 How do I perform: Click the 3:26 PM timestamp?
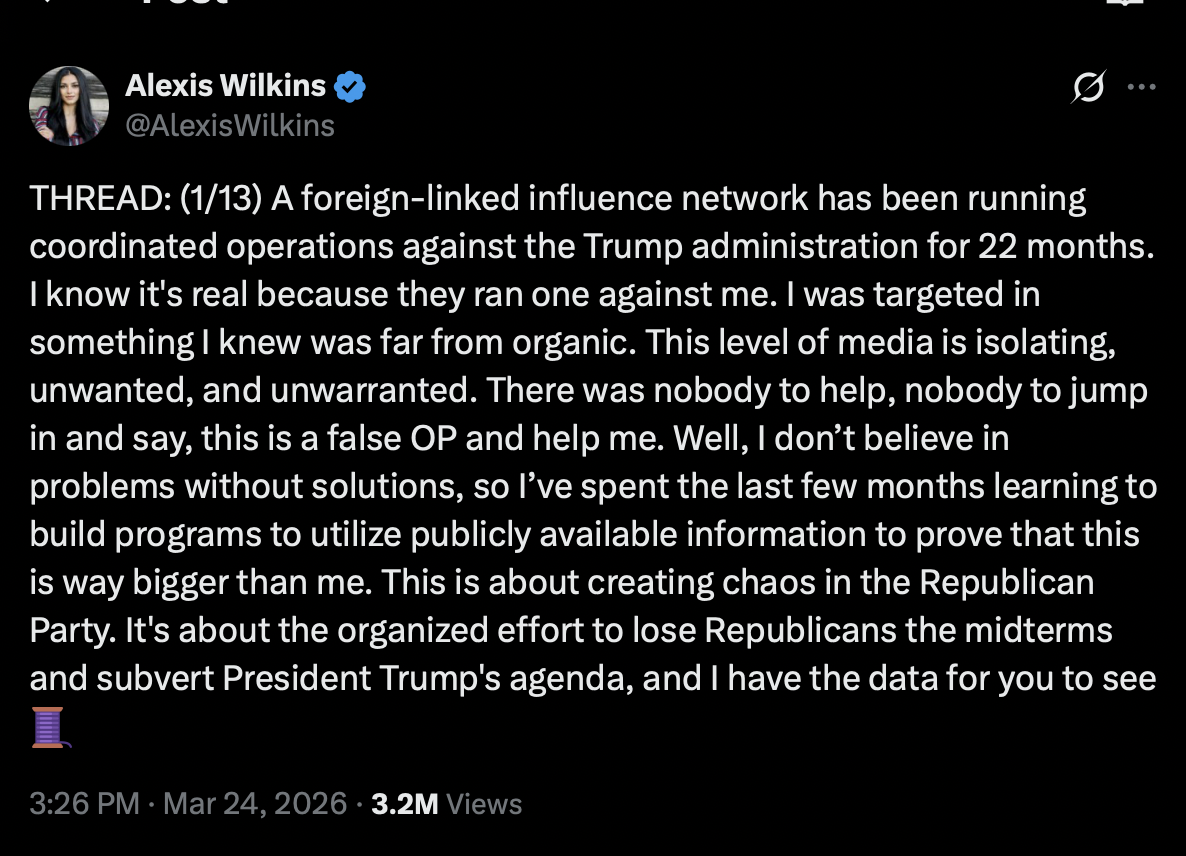tap(84, 804)
